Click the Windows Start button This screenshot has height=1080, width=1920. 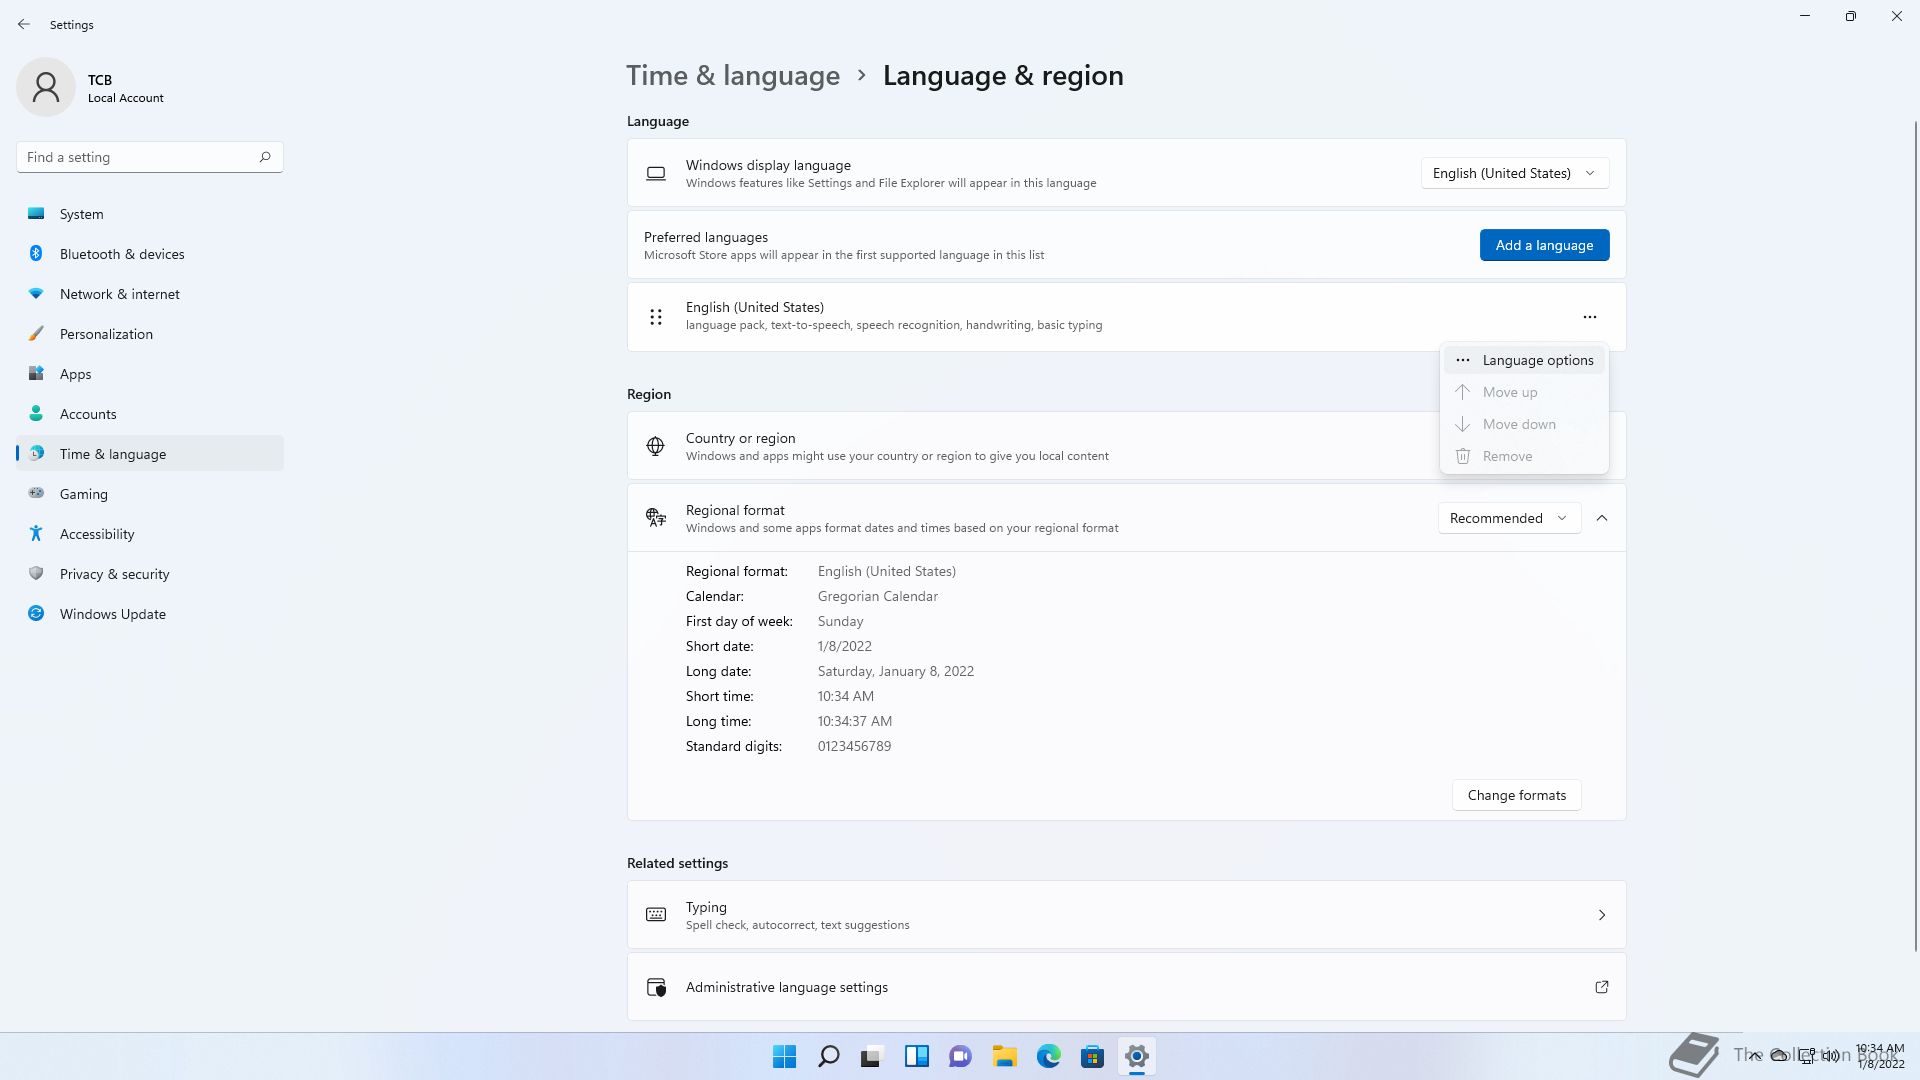tap(785, 1056)
